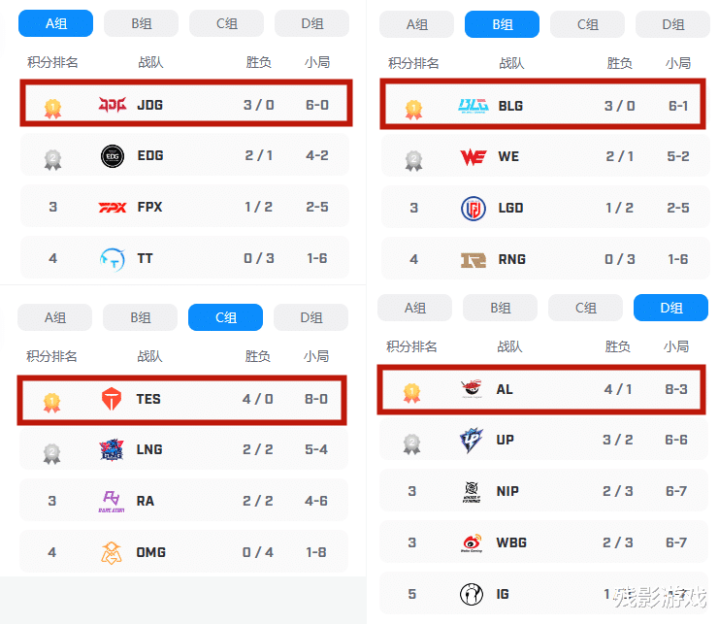
Task: Select the IG team logo
Action: (x=471, y=594)
